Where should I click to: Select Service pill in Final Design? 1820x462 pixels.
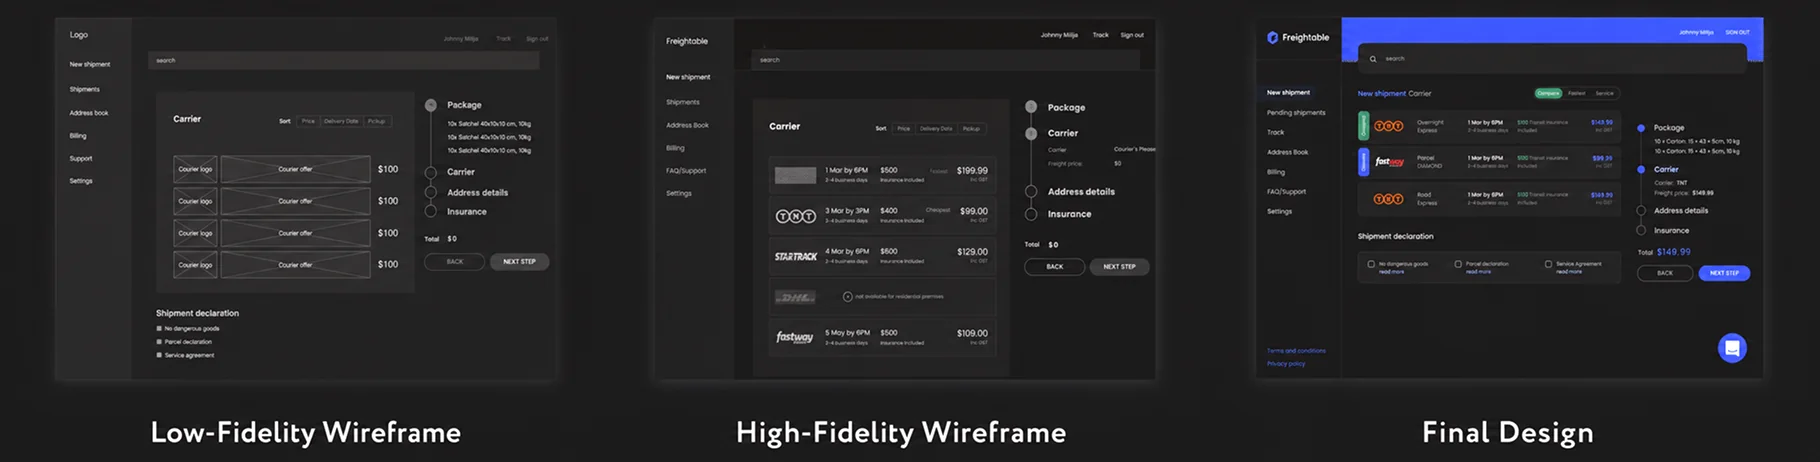(1604, 93)
